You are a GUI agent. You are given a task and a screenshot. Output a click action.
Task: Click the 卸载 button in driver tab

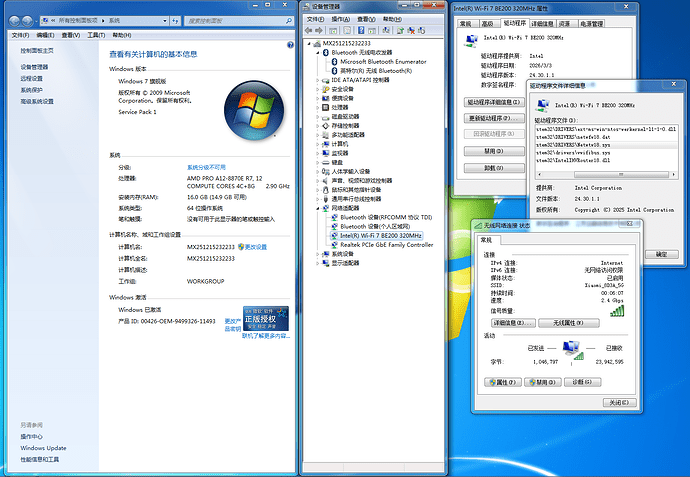coord(494,168)
